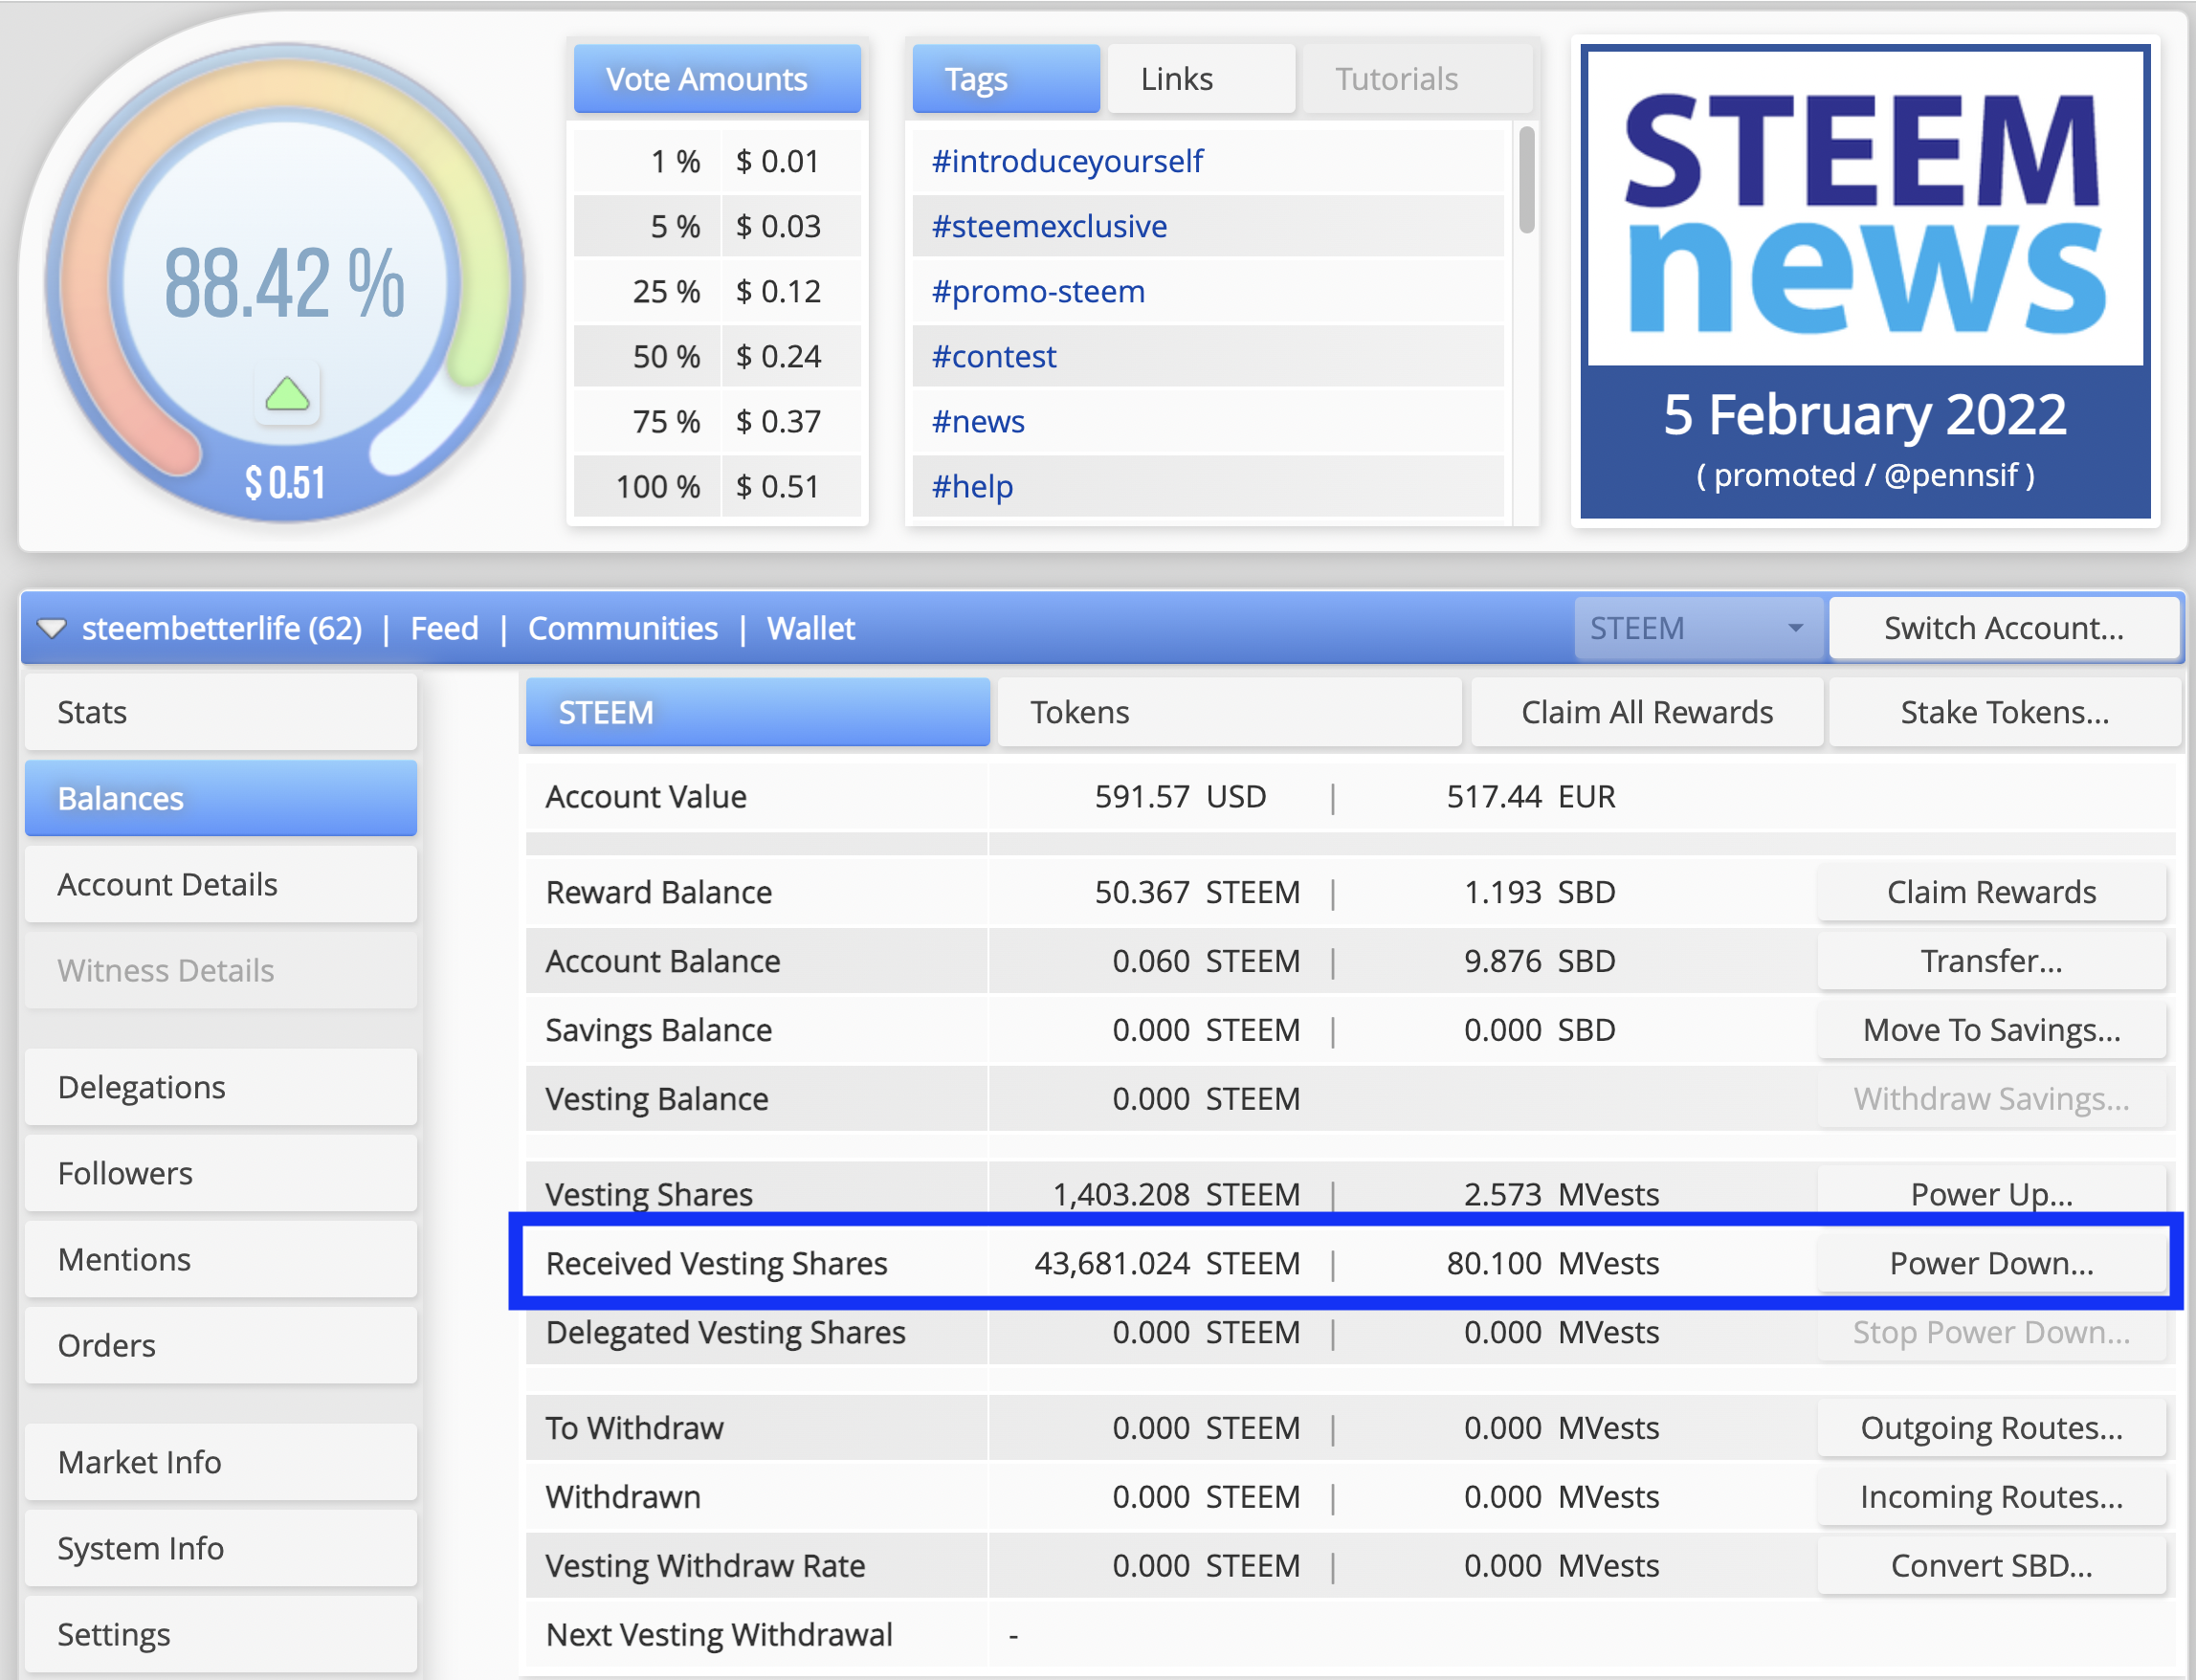Switch to the Tokens tab
The image size is (2196, 1680).
(x=1229, y=712)
